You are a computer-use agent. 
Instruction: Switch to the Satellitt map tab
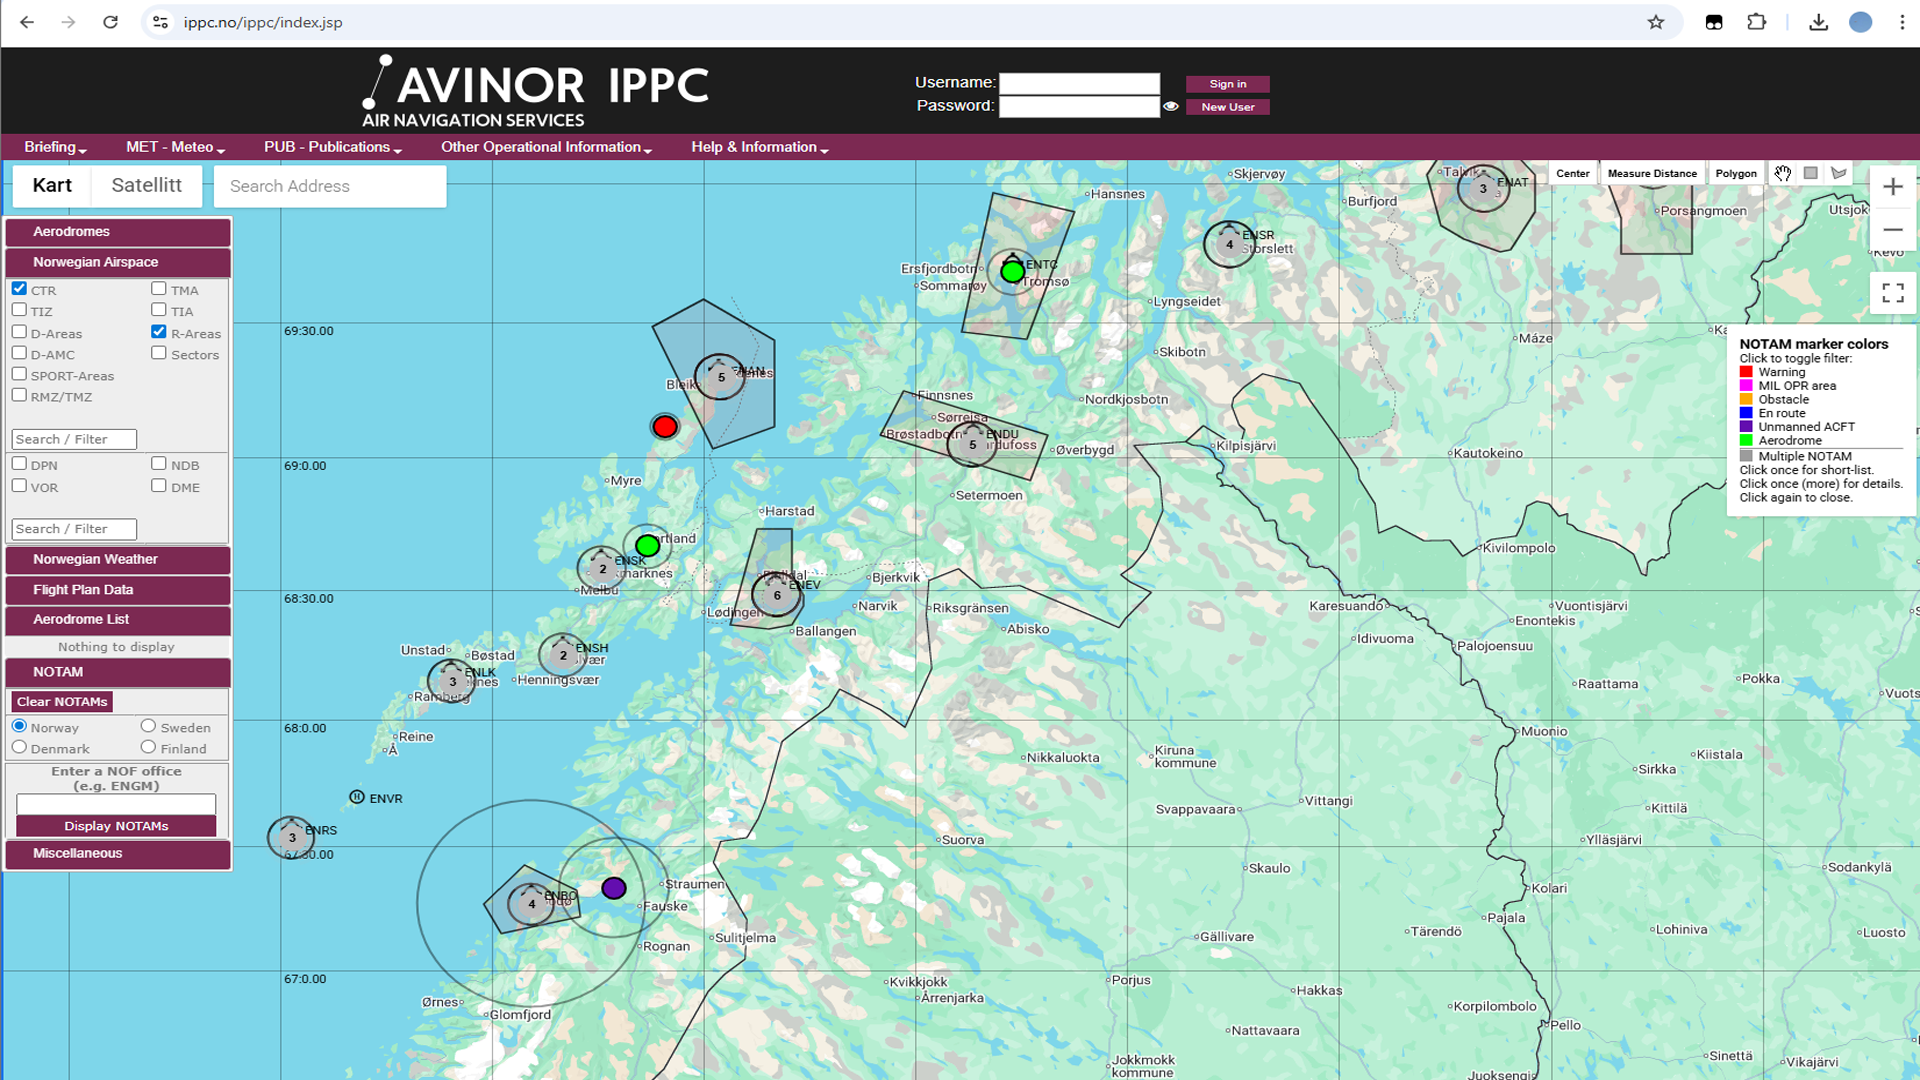(x=146, y=185)
